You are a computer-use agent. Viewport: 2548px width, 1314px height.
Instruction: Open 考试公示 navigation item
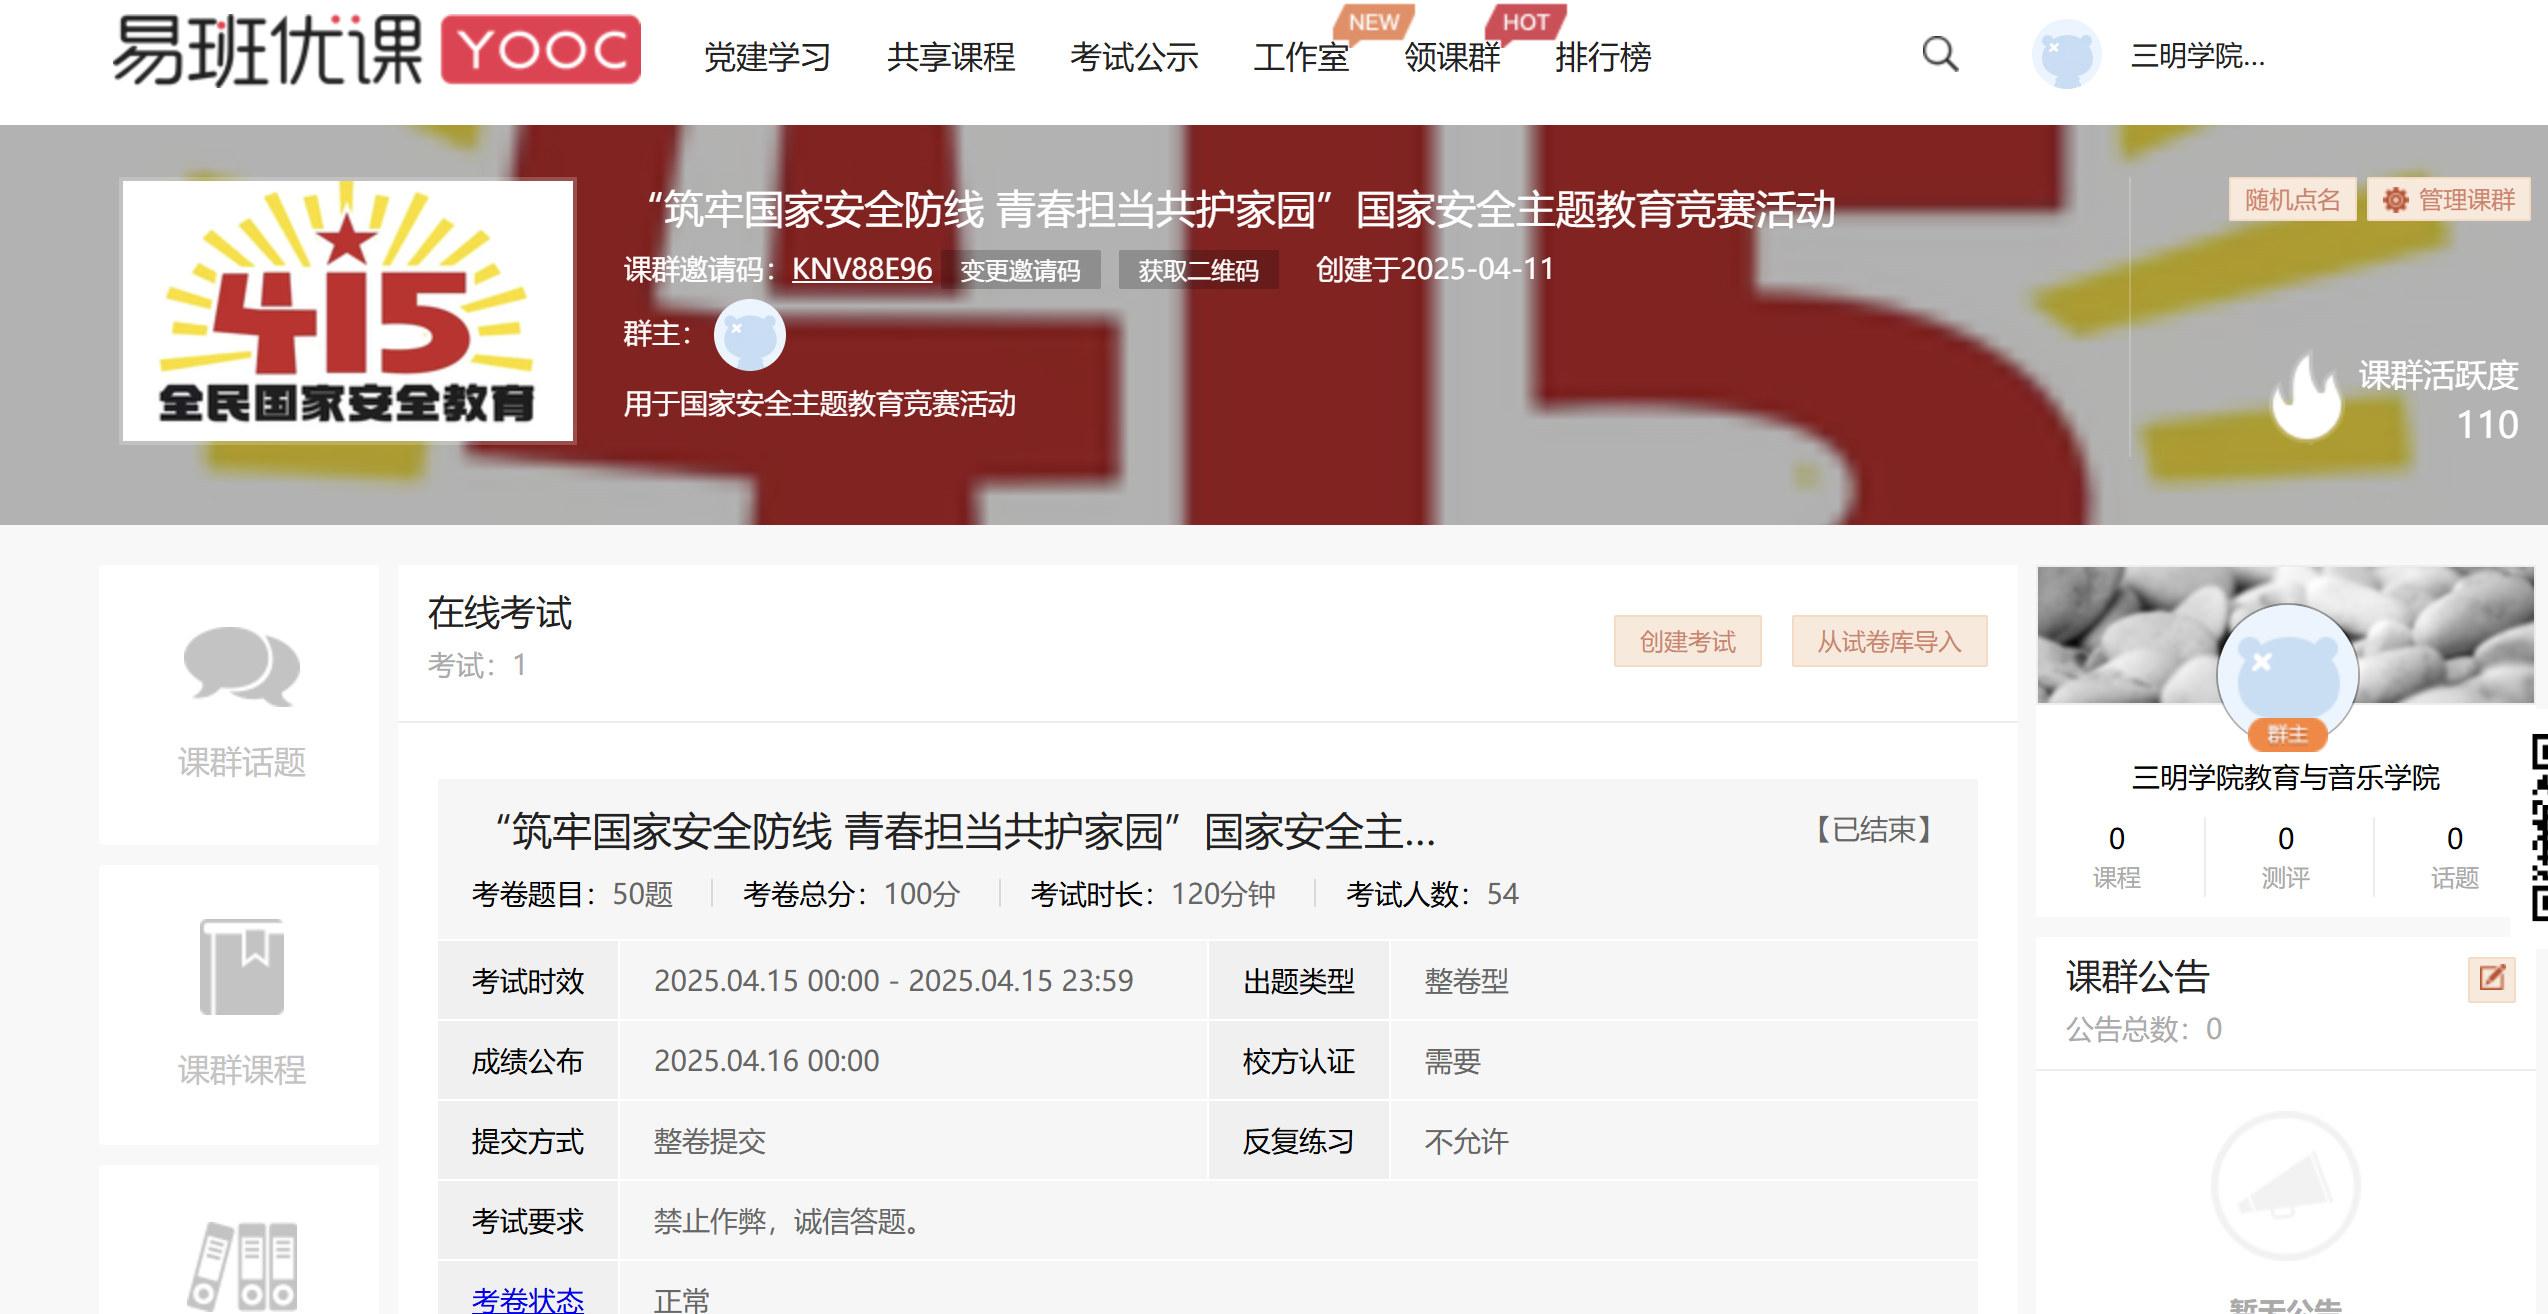[x=1133, y=57]
